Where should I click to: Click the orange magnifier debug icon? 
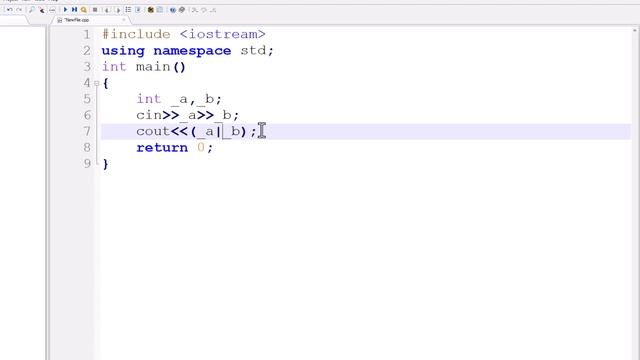point(84,10)
